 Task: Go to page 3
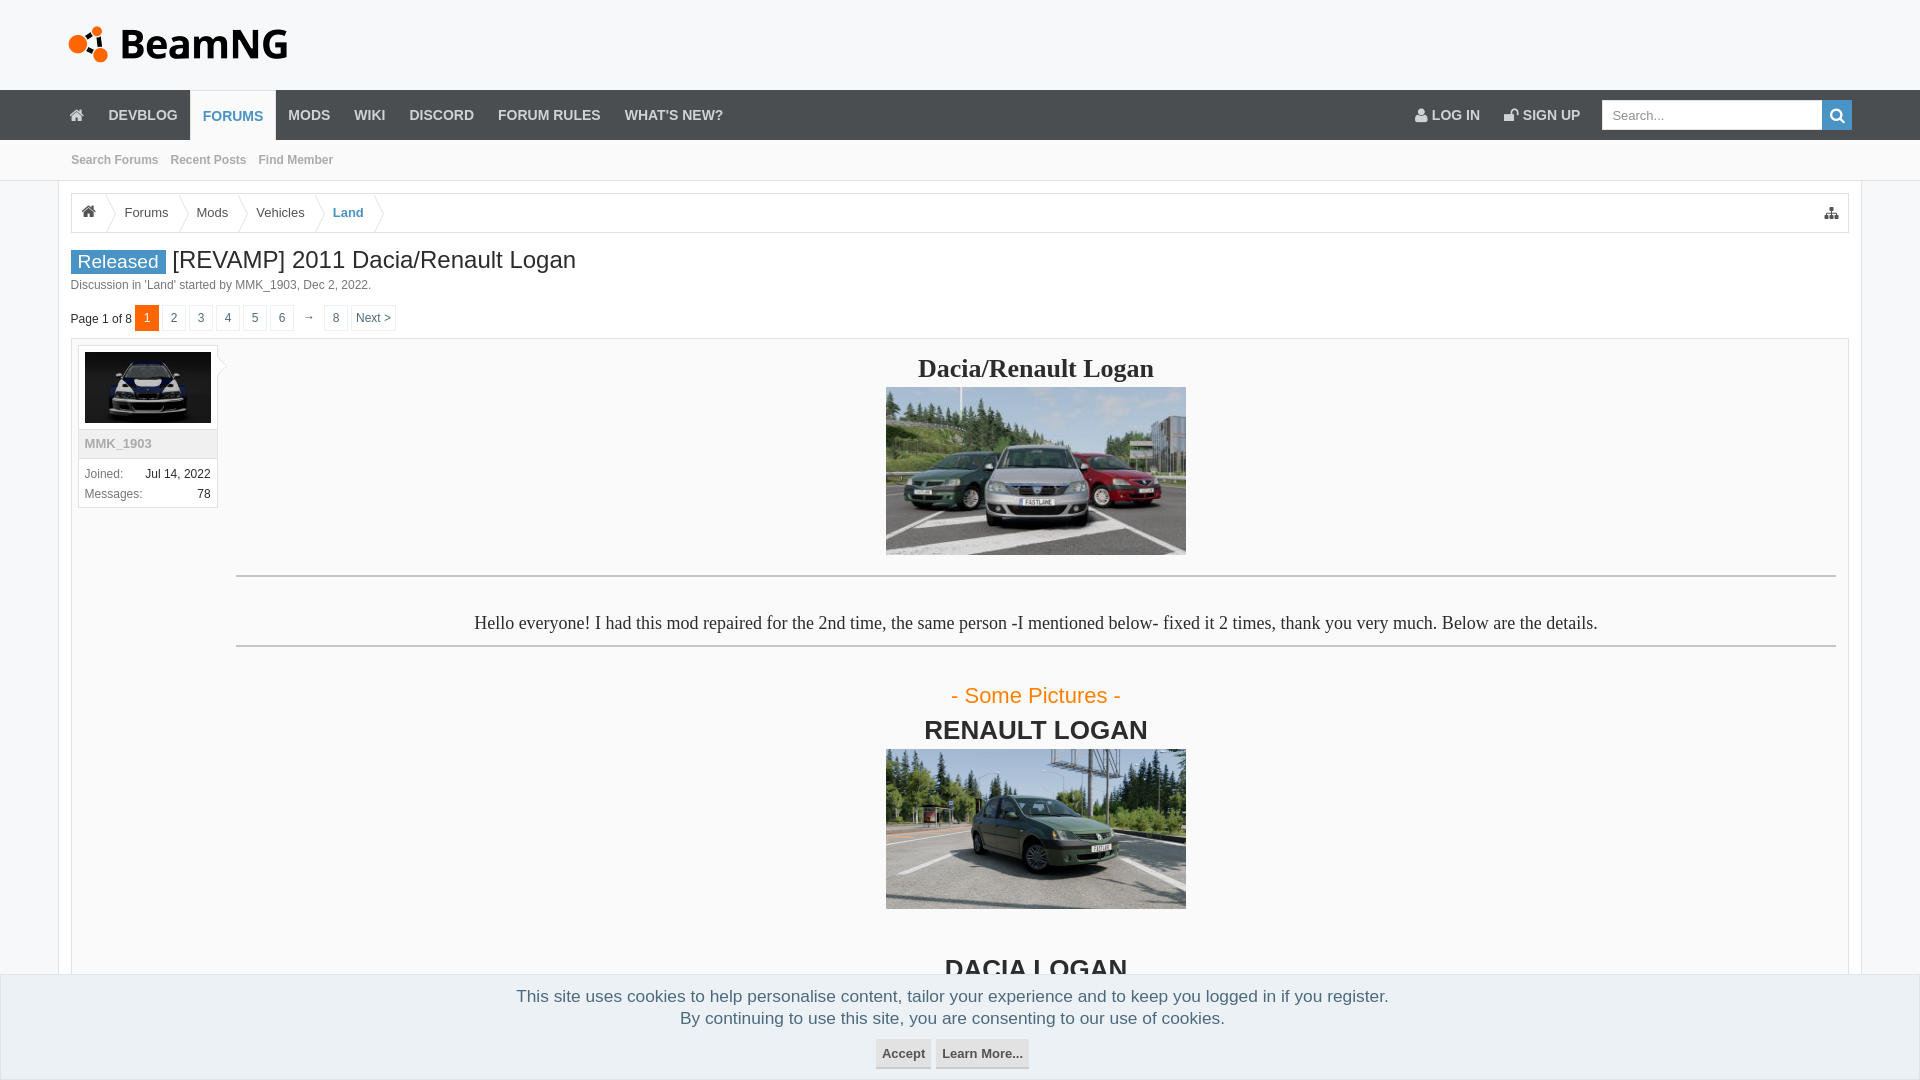click(201, 318)
